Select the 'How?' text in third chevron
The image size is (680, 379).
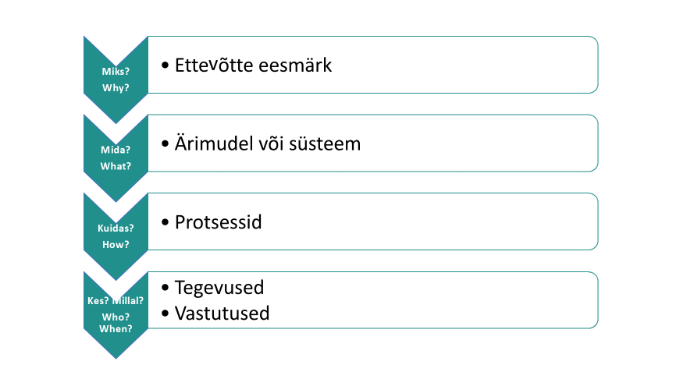115,245
